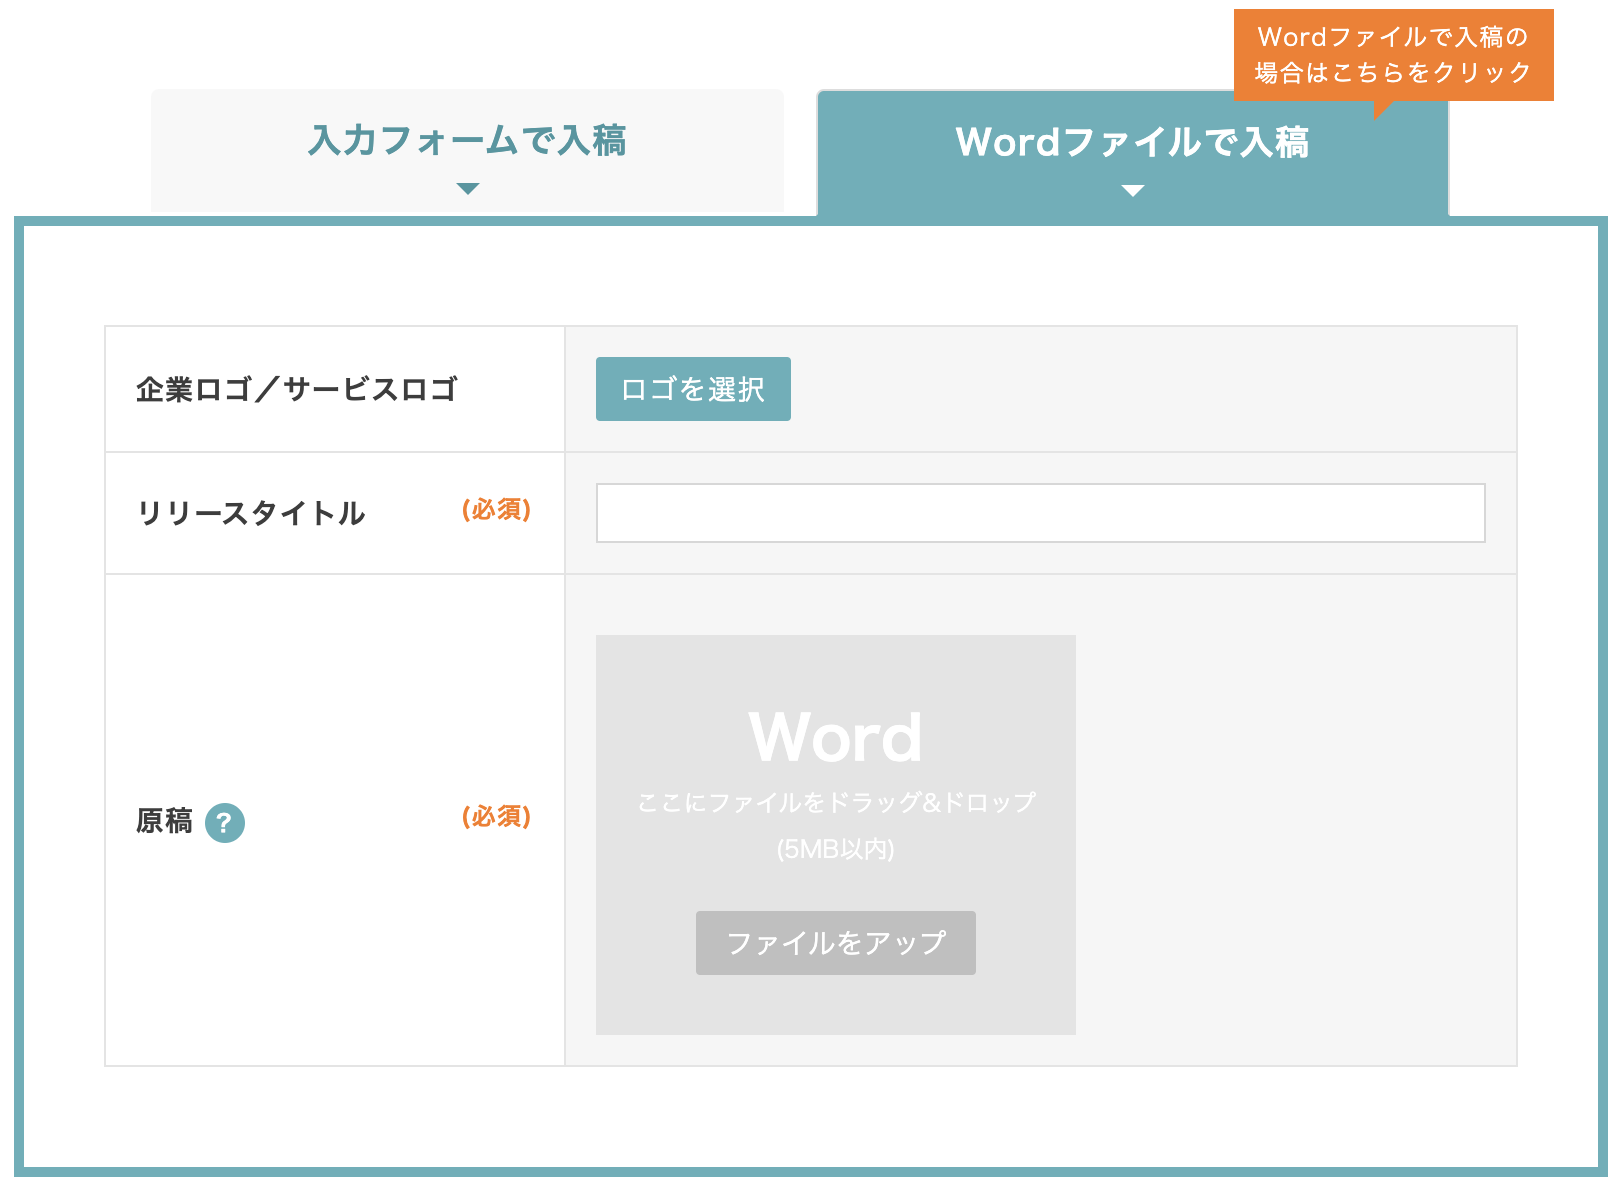The height and width of the screenshot is (1196, 1618).
Task: Click the リリースタイトル field label
Action: click(251, 513)
